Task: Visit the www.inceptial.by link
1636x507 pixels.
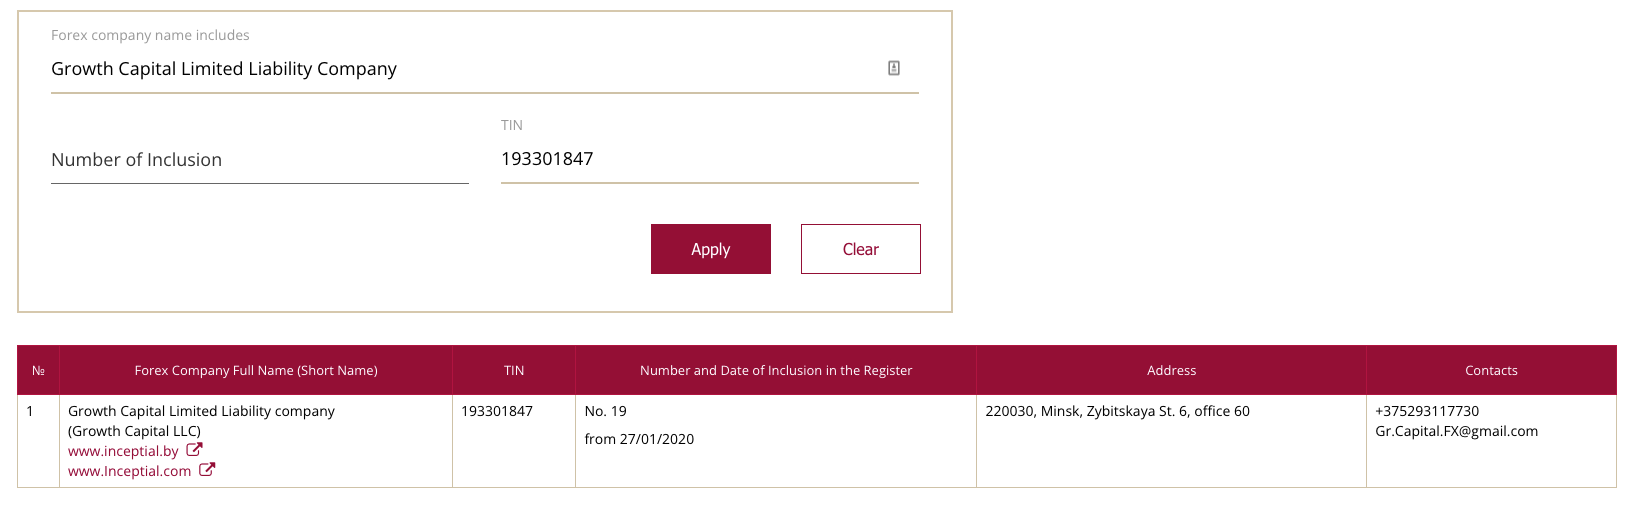Action: click(x=123, y=451)
